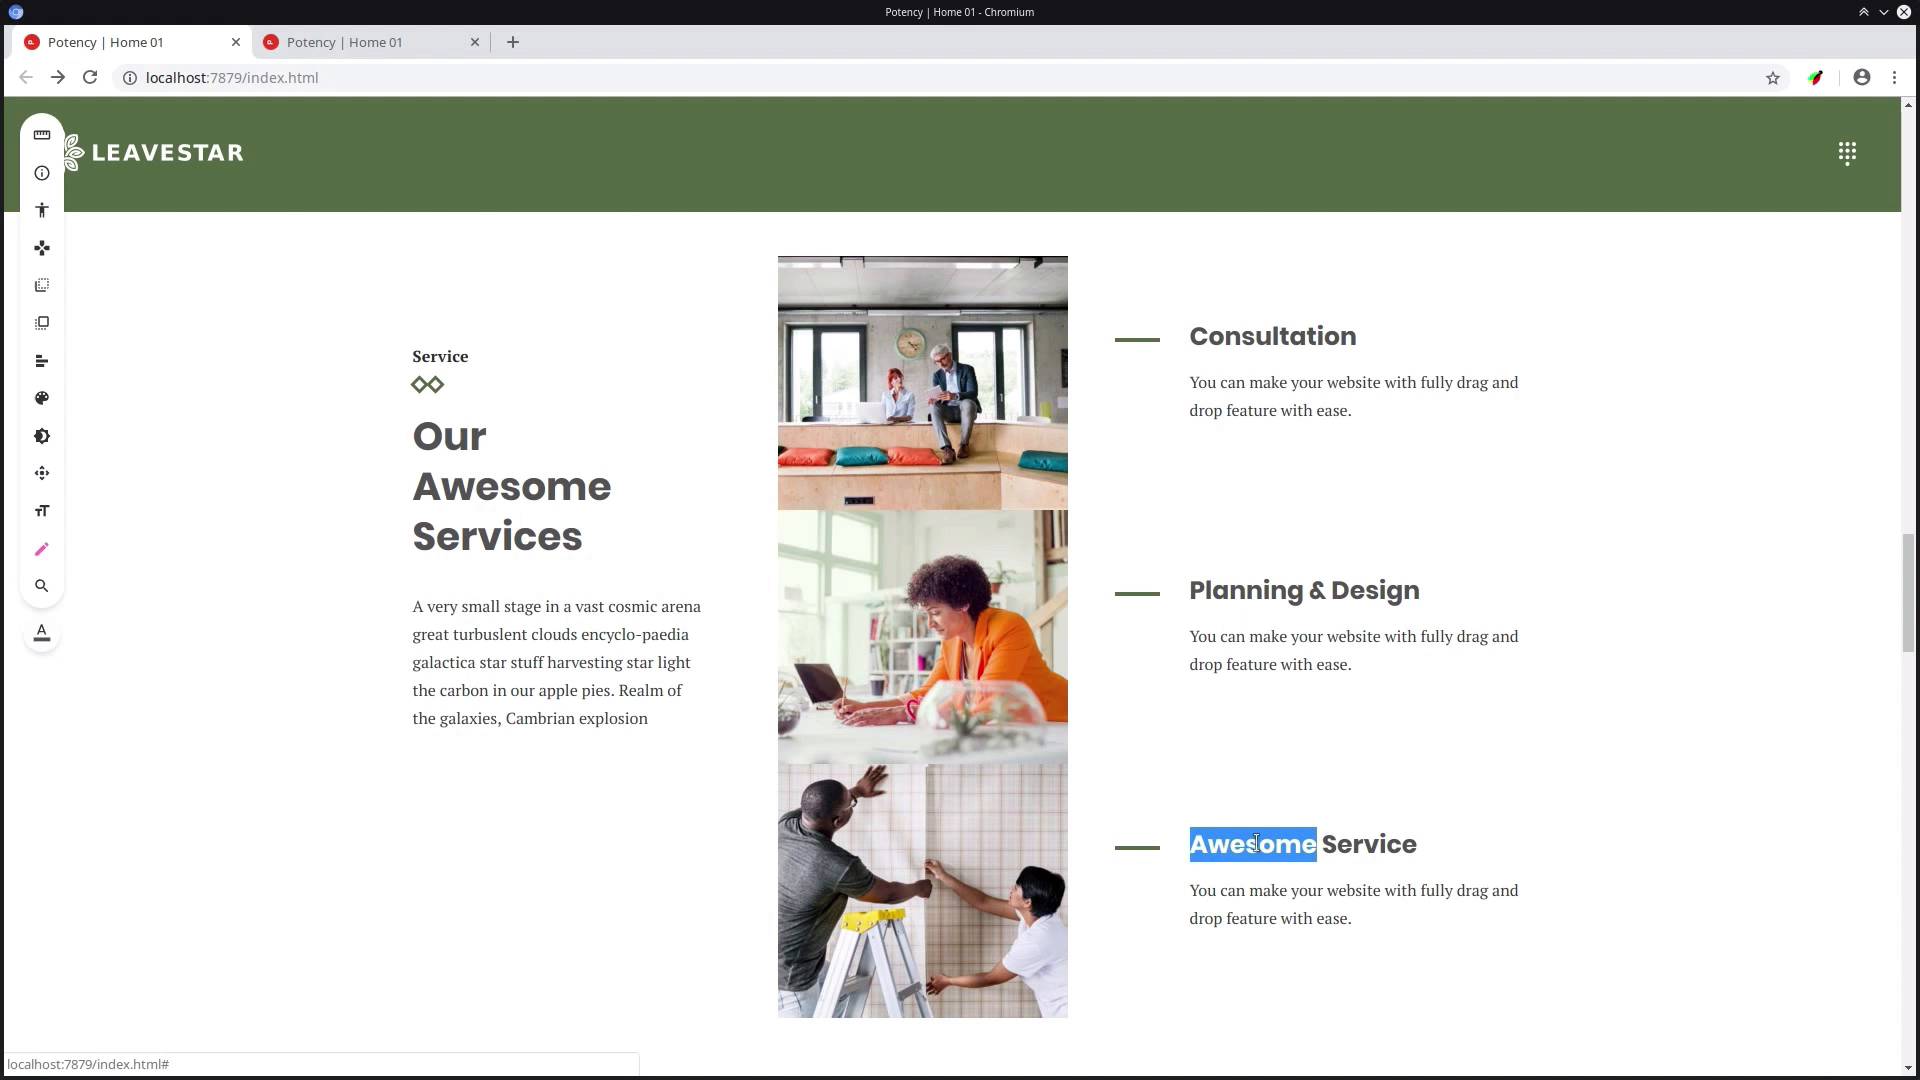Click the vertical page scrollbar thumb

1908,593
